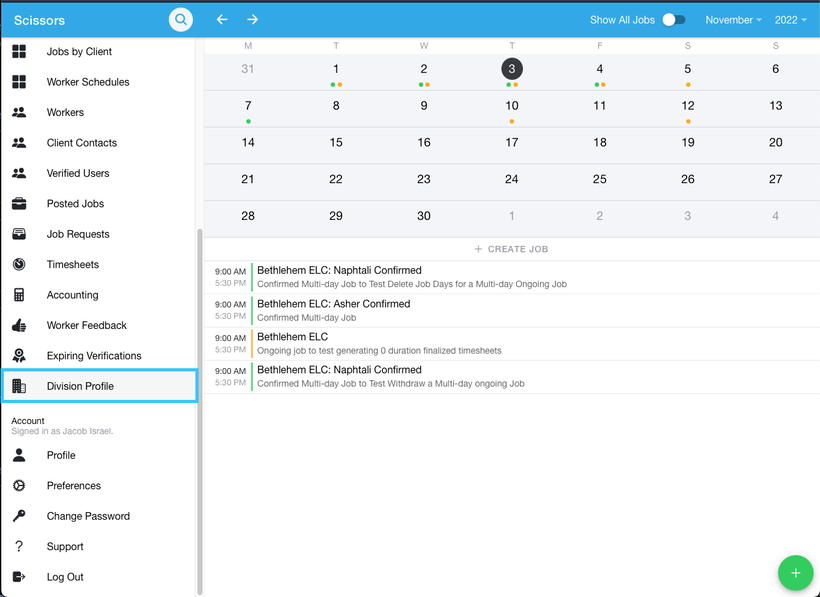Click the Timesheets clock icon
This screenshot has width=820, height=597.
click(19, 264)
